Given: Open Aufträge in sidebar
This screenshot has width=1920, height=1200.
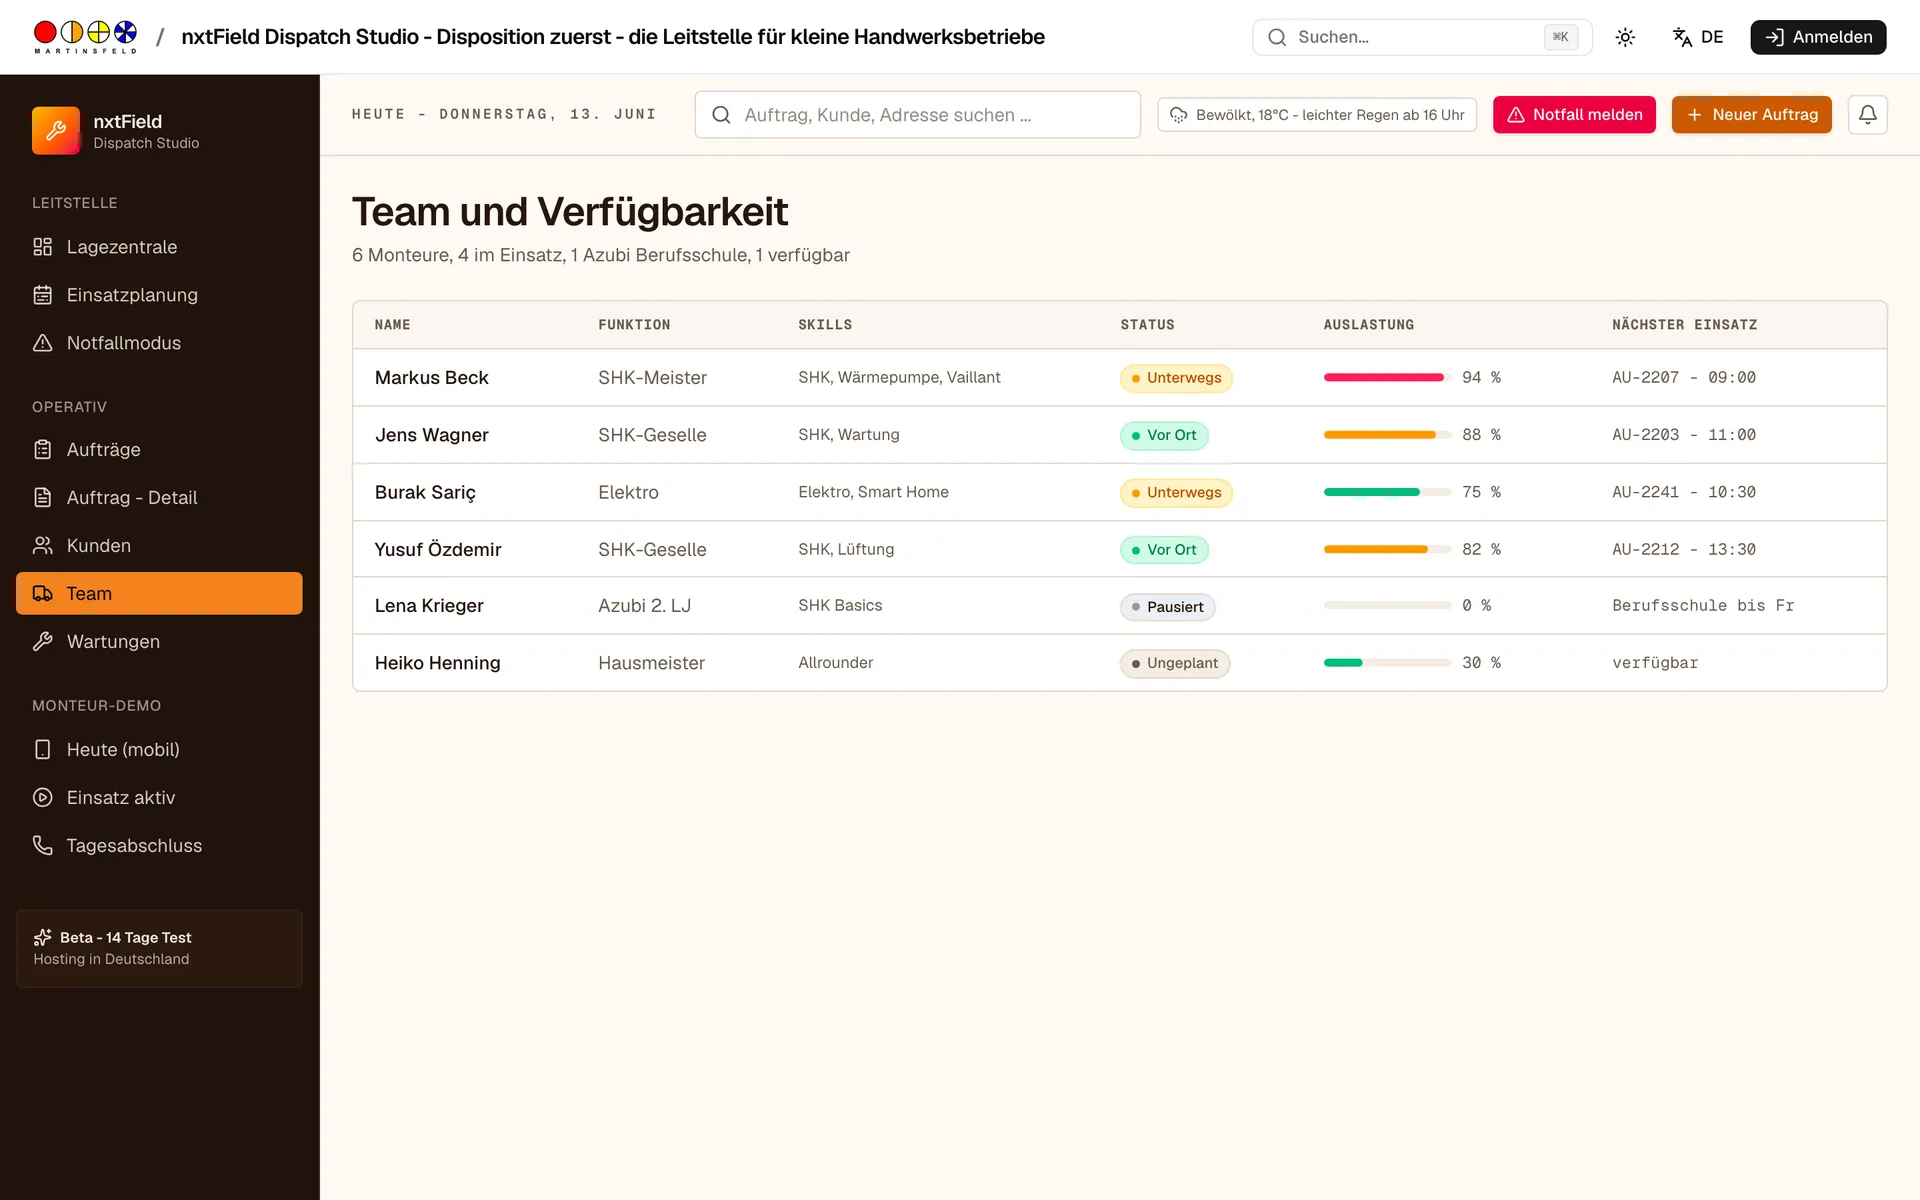Looking at the screenshot, I should [x=159, y=450].
